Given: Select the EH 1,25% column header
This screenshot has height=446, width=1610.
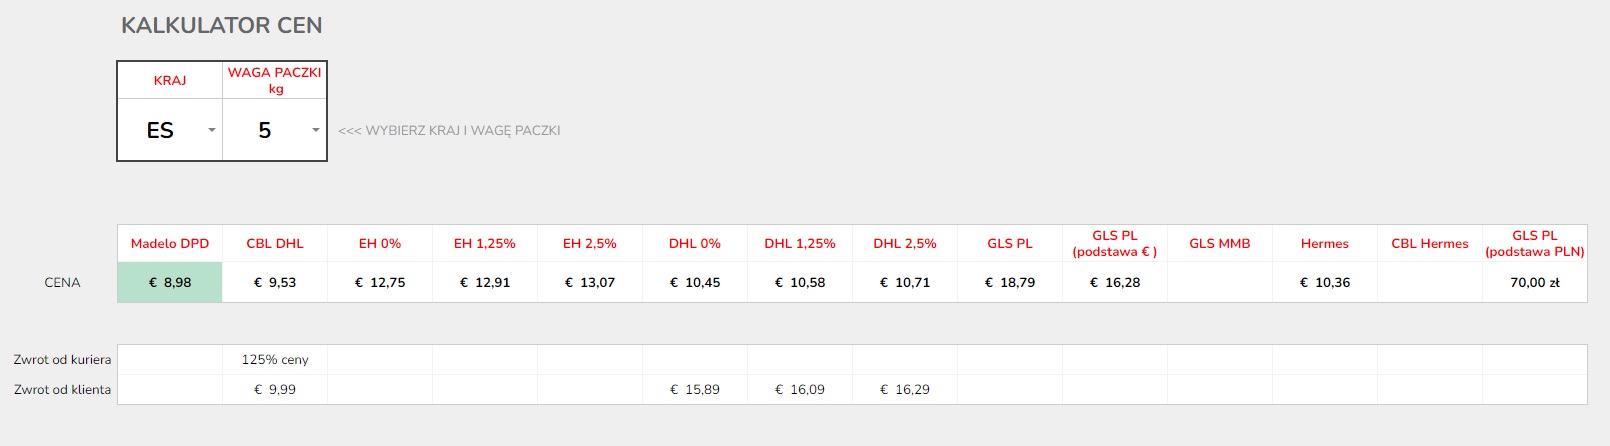Looking at the screenshot, I should (485, 244).
